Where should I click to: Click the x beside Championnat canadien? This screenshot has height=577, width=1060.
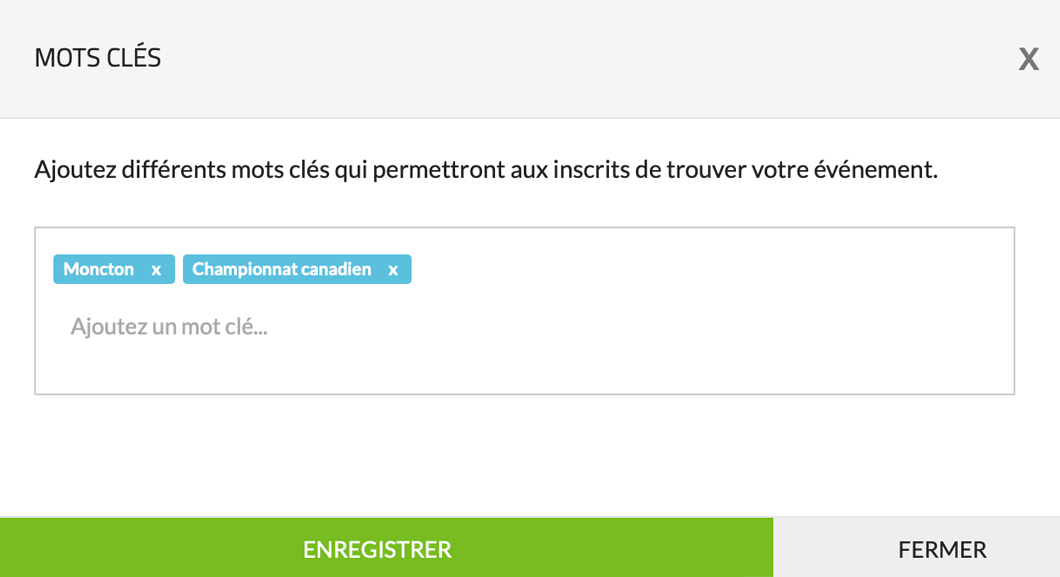coord(393,270)
